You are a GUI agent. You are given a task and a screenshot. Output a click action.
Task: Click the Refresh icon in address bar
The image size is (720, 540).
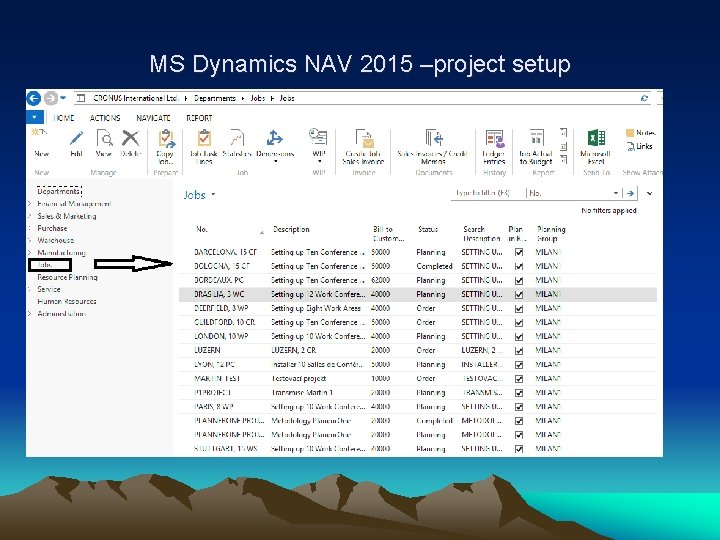tap(644, 98)
